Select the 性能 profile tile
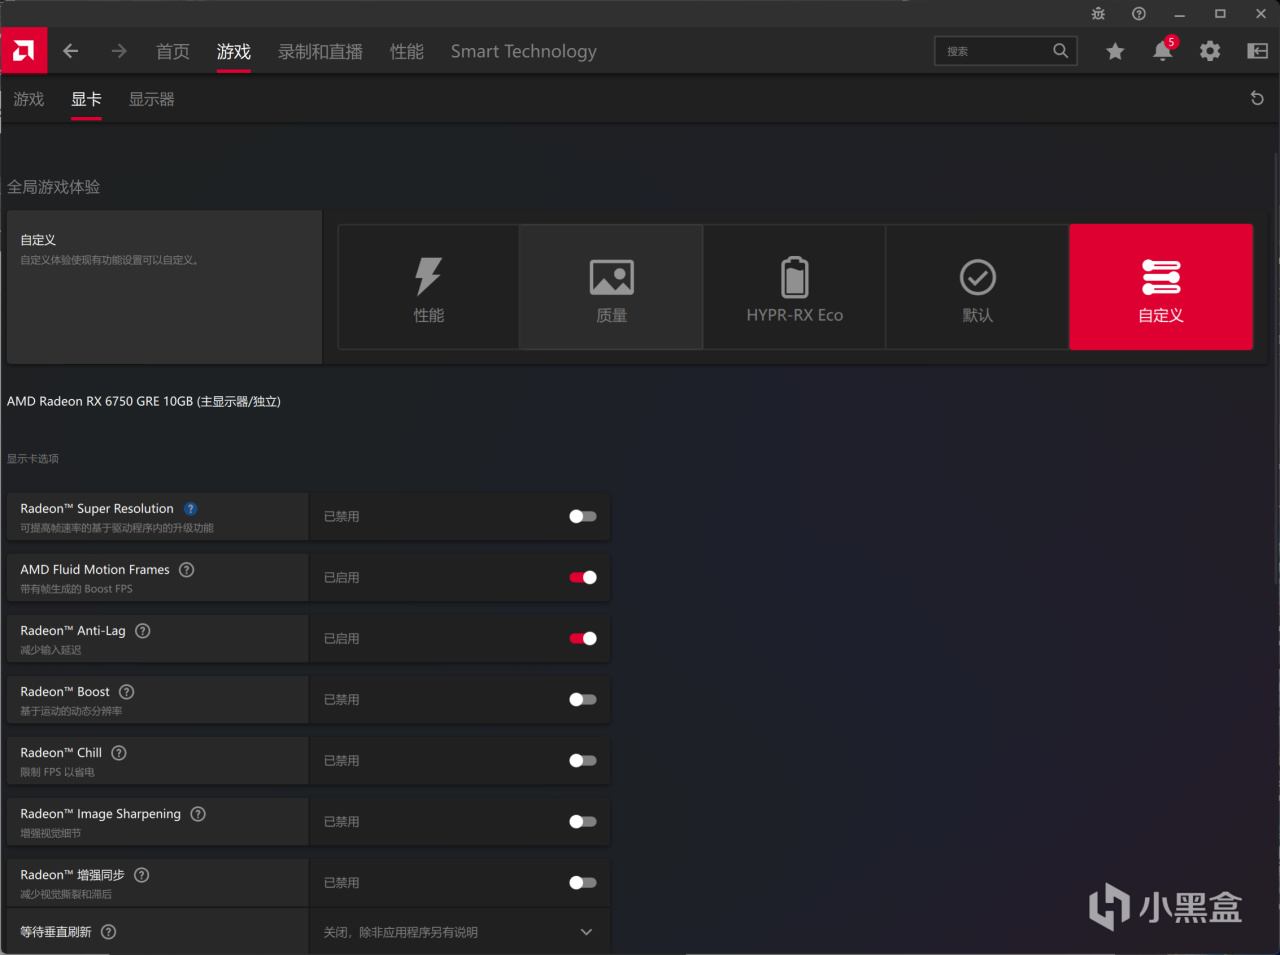The width and height of the screenshot is (1280, 955). tap(429, 287)
